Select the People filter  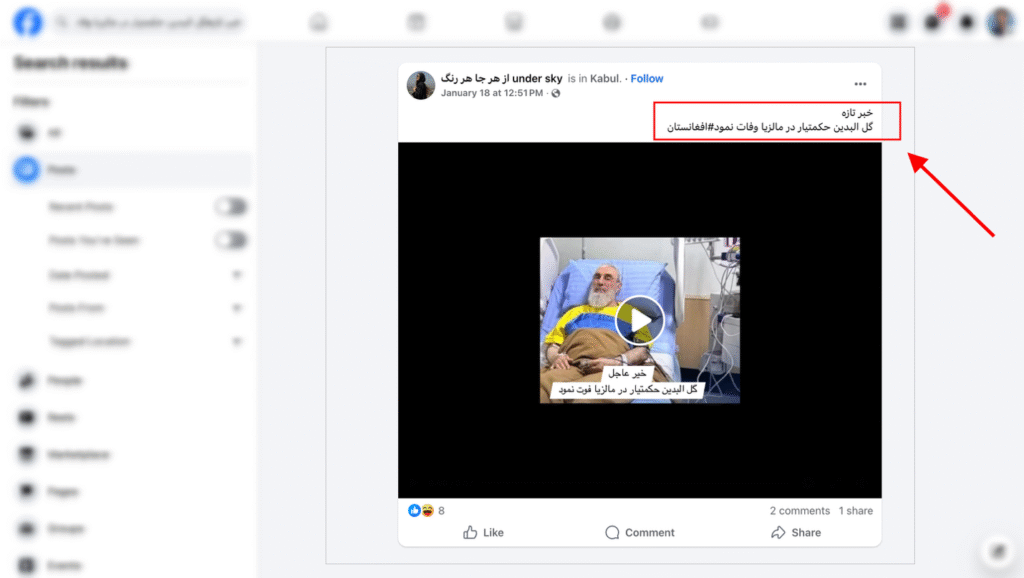tap(65, 380)
